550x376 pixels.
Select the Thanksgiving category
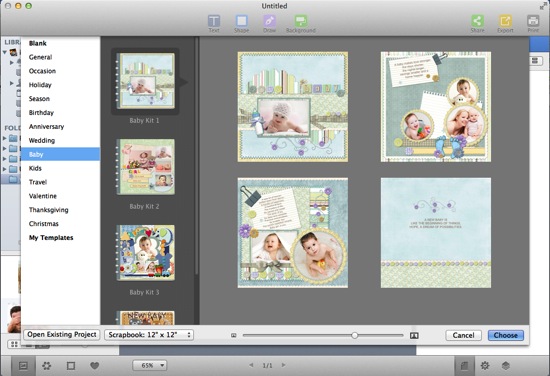click(x=48, y=210)
